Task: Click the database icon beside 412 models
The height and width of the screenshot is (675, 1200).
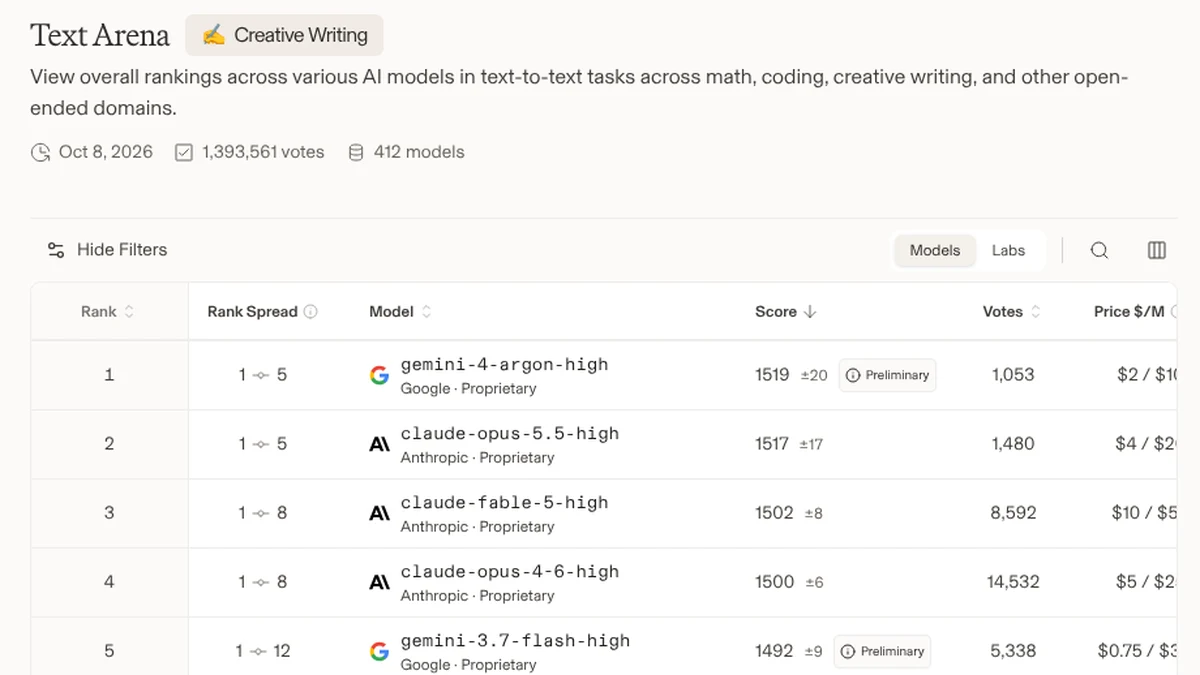Action: tap(356, 152)
